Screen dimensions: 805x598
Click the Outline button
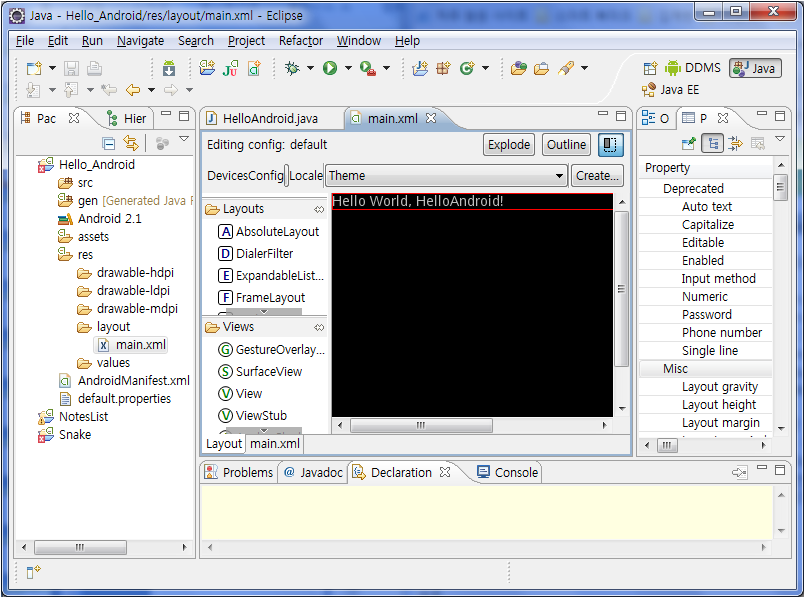point(566,145)
